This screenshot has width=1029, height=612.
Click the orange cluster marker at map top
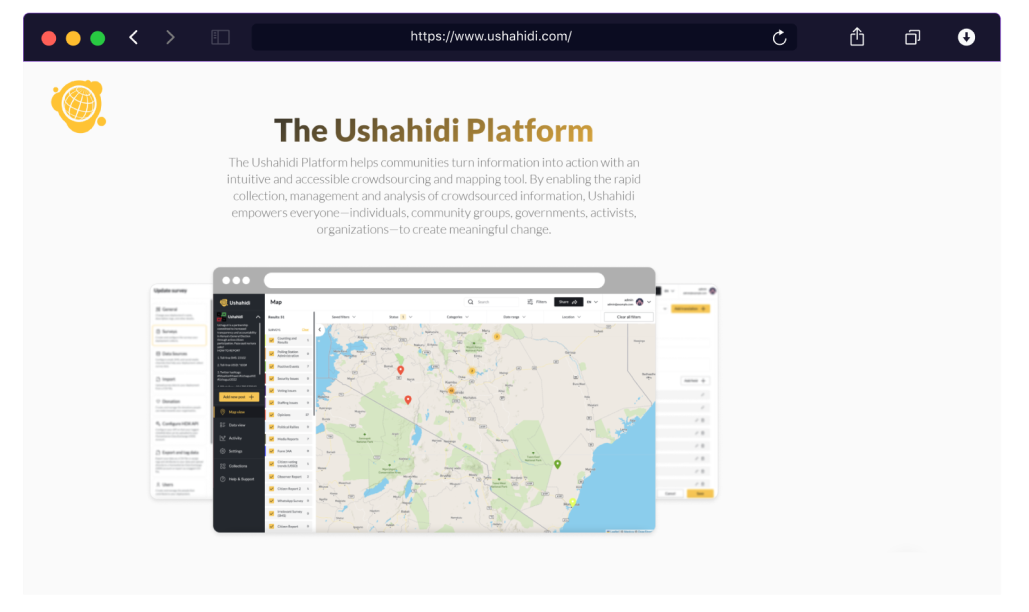[x=497, y=337]
